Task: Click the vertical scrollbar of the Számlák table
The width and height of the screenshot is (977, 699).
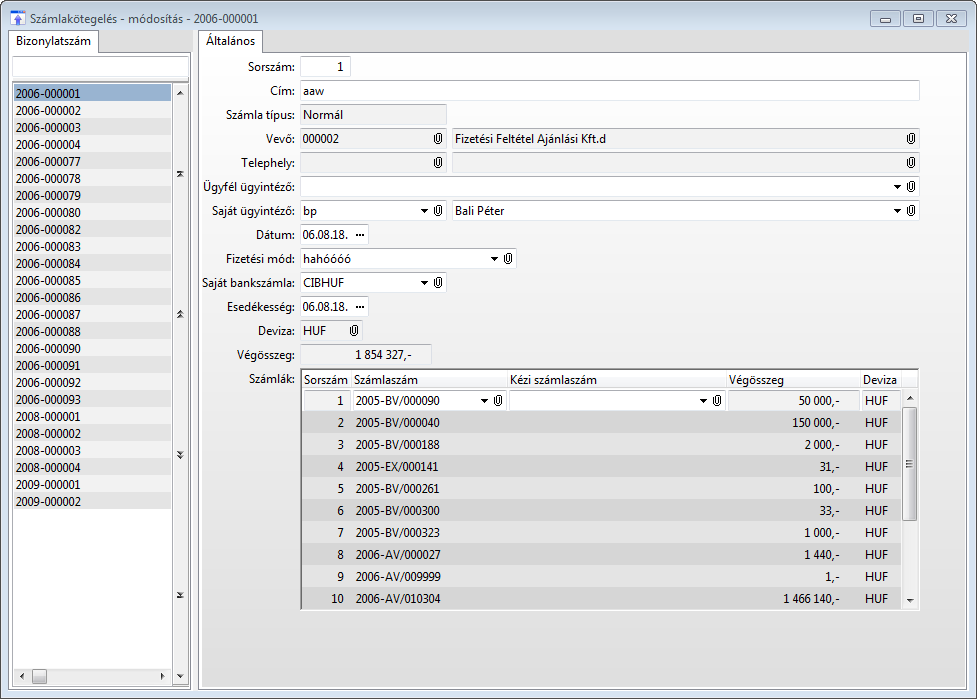Action: tap(909, 462)
